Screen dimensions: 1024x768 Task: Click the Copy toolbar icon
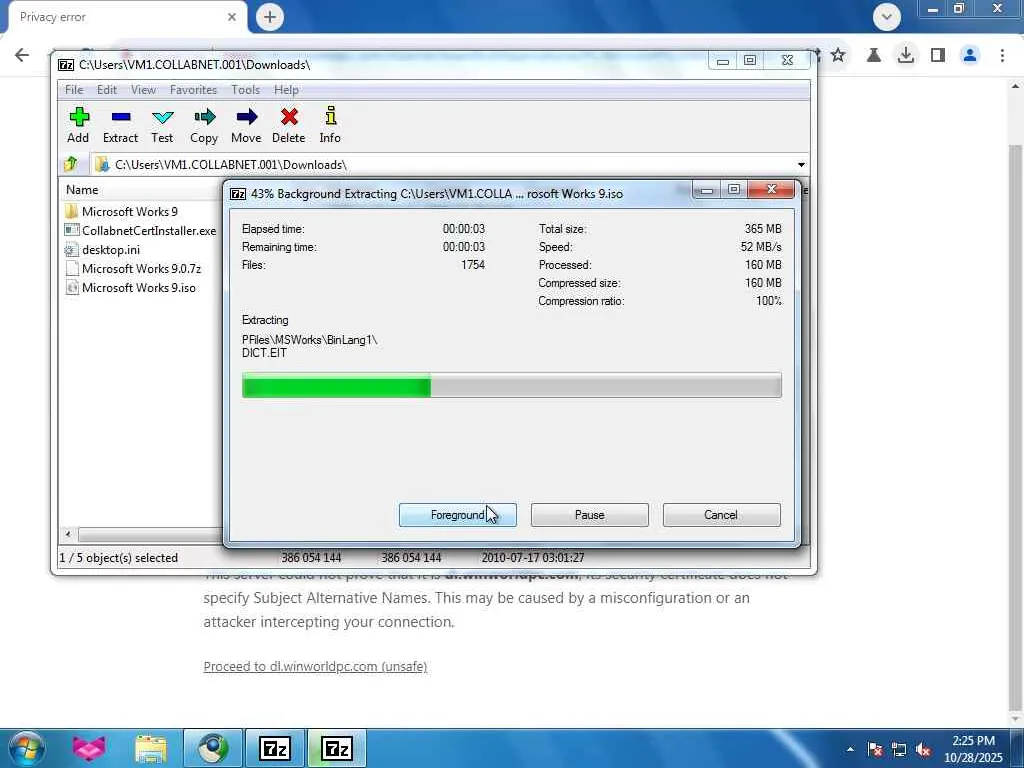tap(204, 125)
